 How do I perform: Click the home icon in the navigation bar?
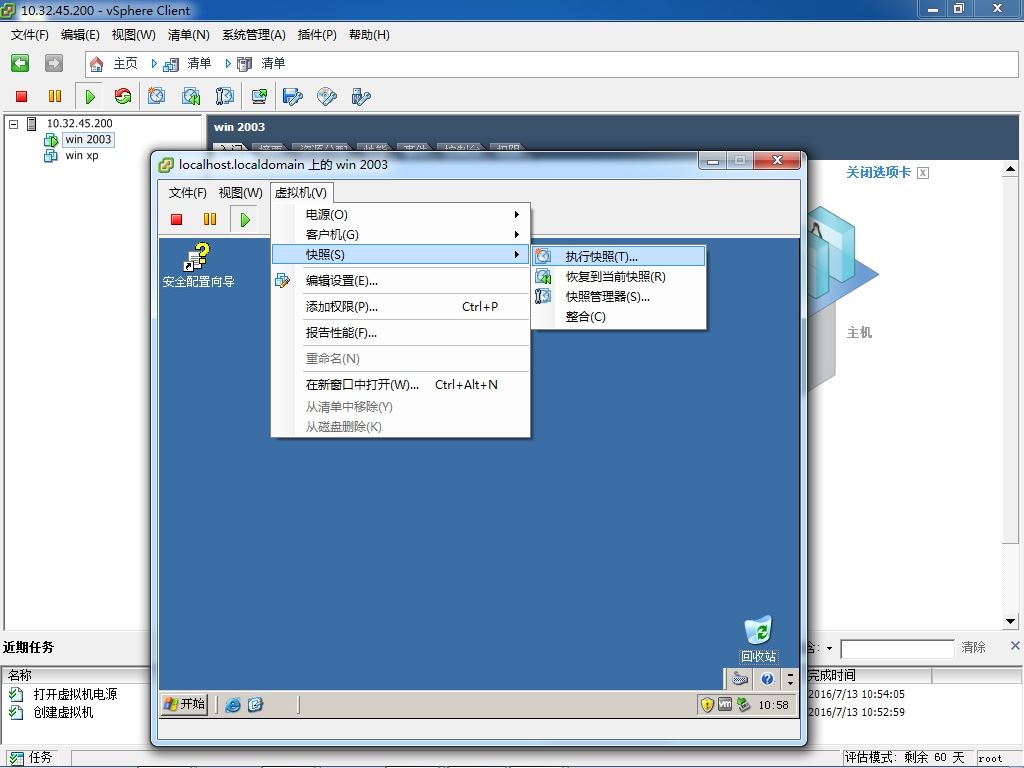click(97, 63)
